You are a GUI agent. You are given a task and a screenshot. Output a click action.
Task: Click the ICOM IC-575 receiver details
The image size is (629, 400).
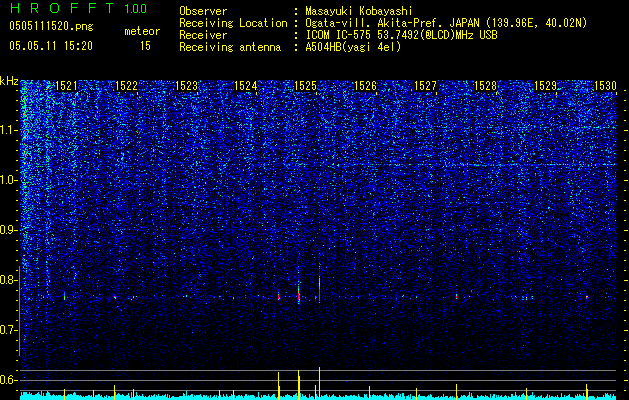pos(401,35)
